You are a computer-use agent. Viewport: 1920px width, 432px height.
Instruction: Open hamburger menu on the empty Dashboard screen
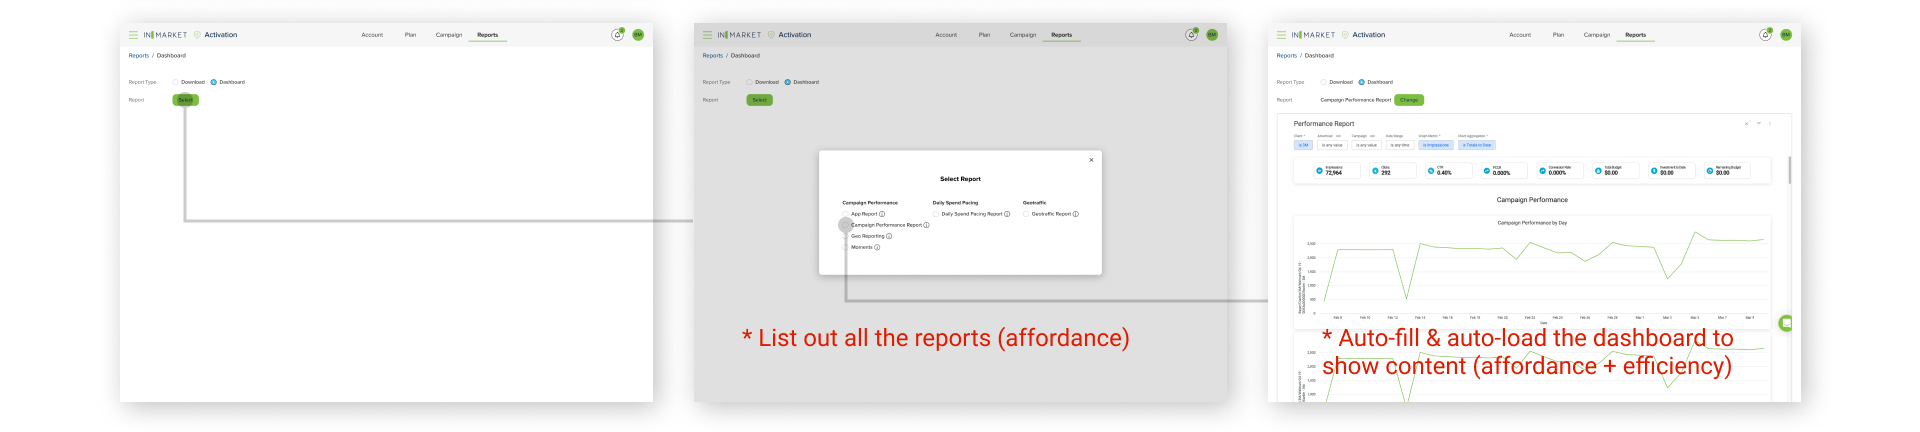[x=133, y=35]
